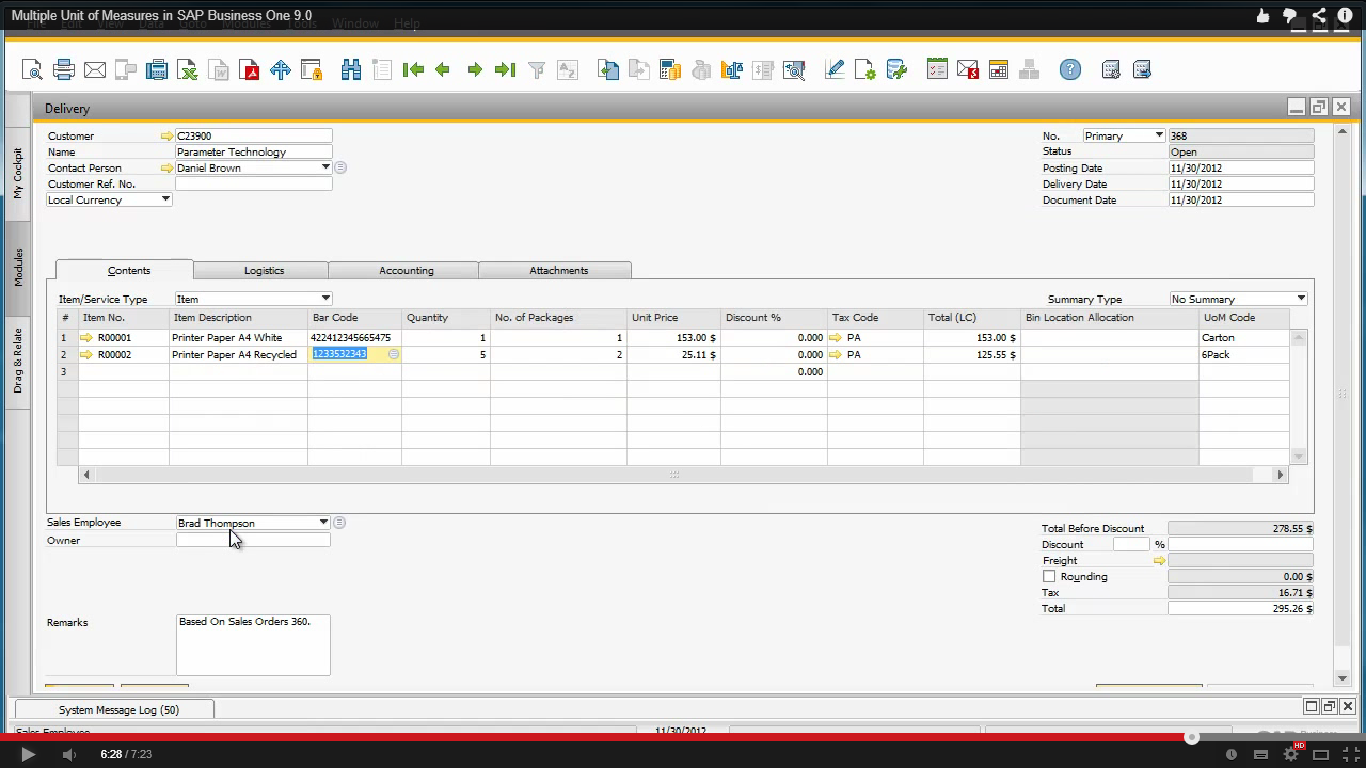Open the Sales Employee dropdown
This screenshot has height=768, width=1366.
click(324, 523)
